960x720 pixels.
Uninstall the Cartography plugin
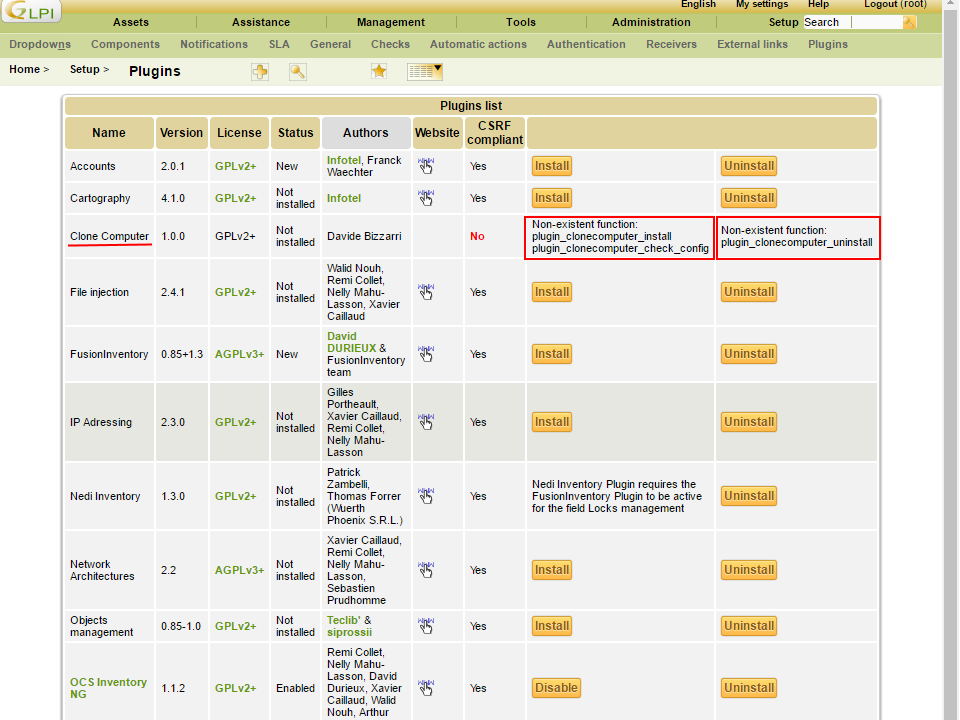coord(749,198)
